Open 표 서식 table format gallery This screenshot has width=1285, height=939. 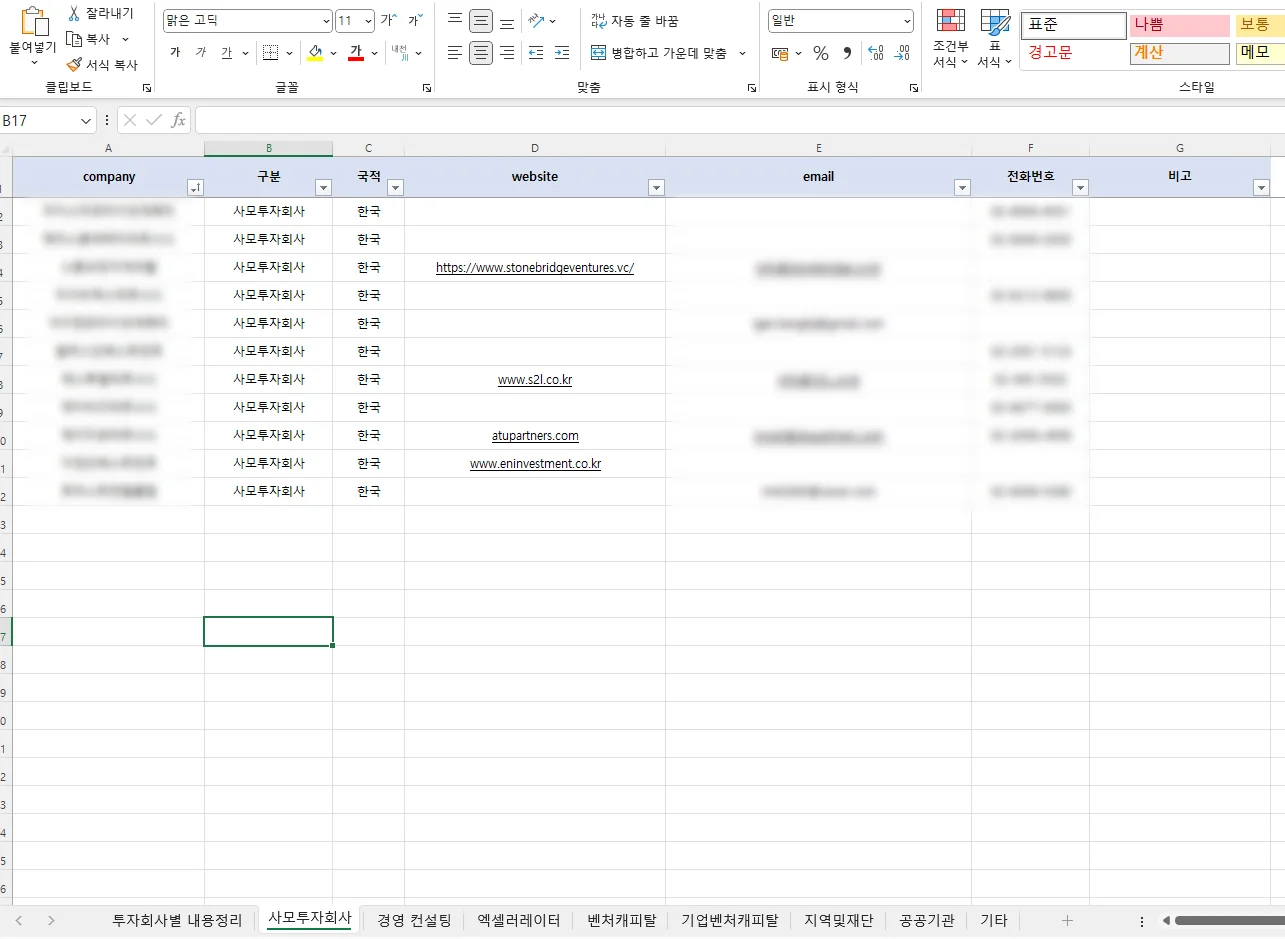(995, 38)
